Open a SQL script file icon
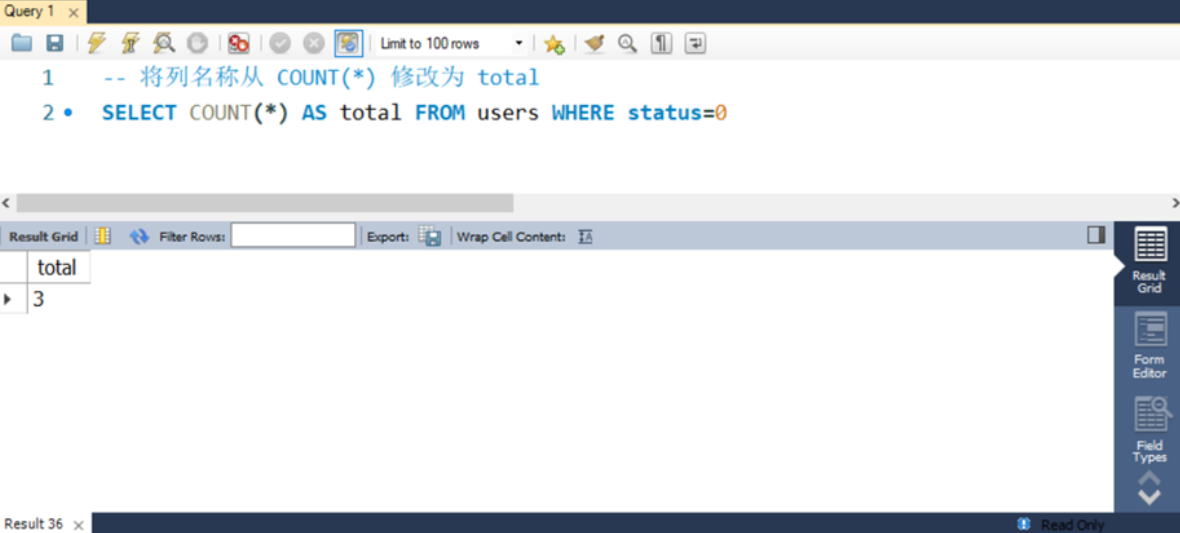This screenshot has height=533, width=1180. 22,44
